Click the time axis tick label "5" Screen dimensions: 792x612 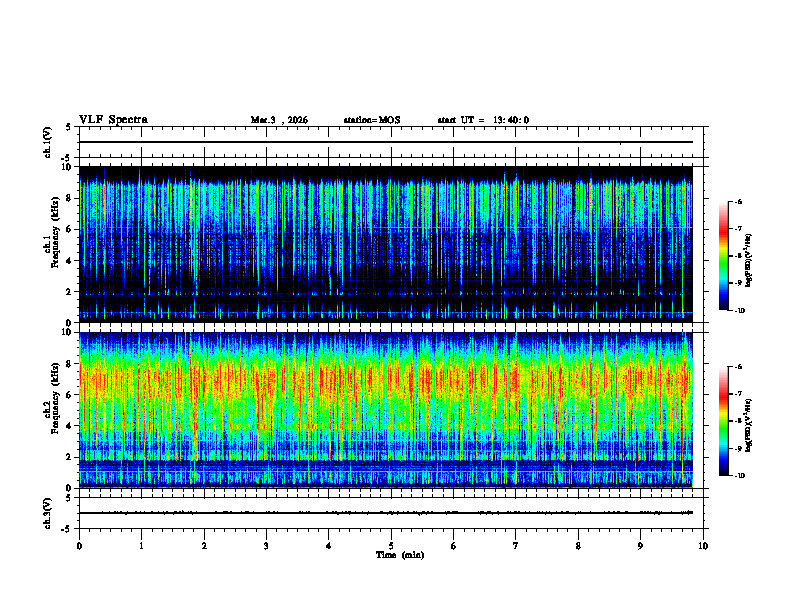pyautogui.click(x=391, y=546)
